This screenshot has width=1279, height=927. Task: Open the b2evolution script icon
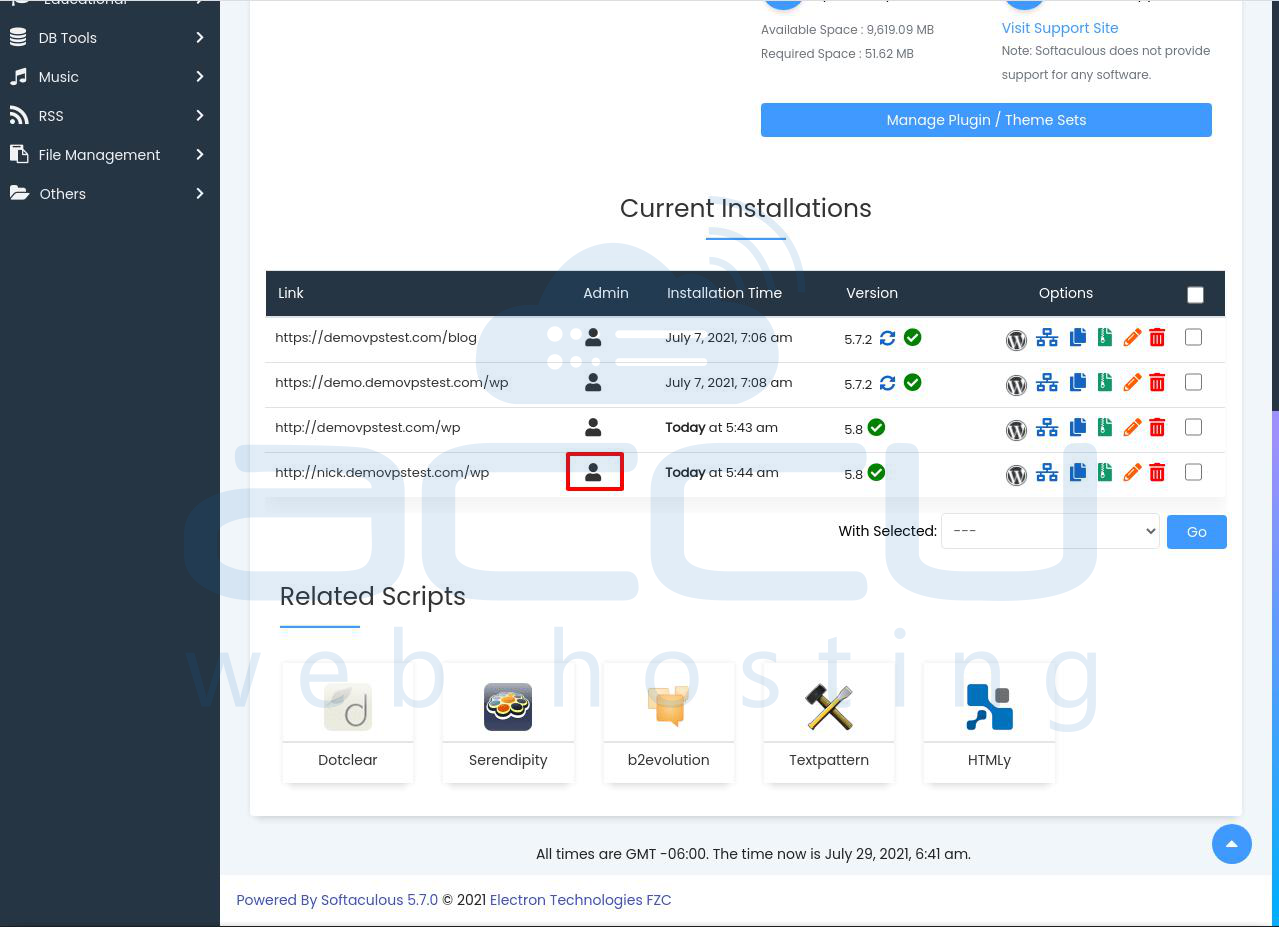668,707
